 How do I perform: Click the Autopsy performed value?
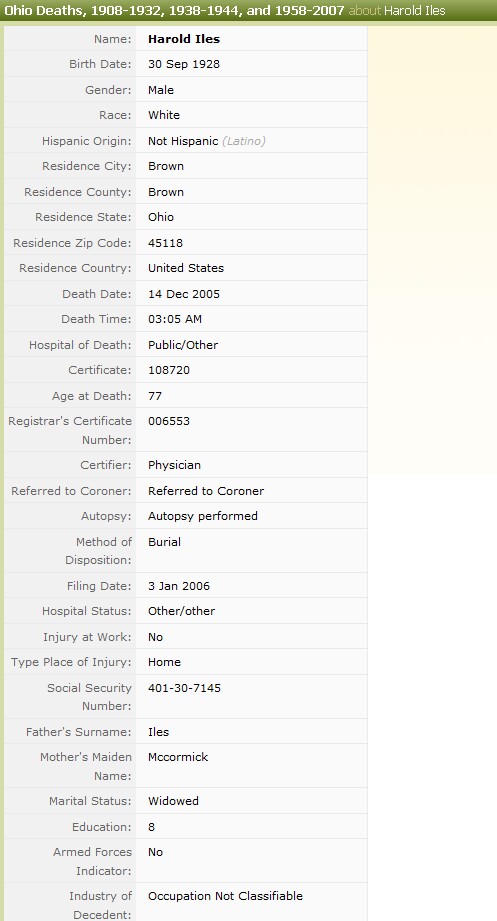coord(203,516)
